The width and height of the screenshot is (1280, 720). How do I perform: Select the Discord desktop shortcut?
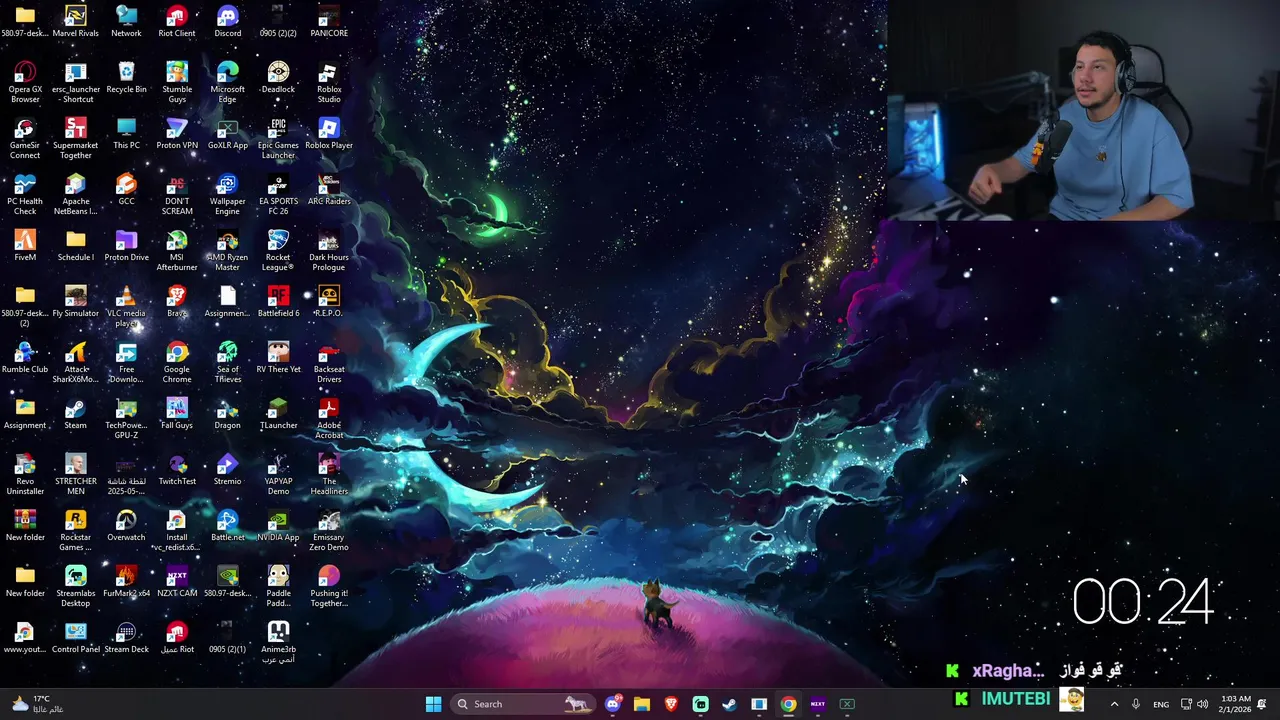(227, 21)
